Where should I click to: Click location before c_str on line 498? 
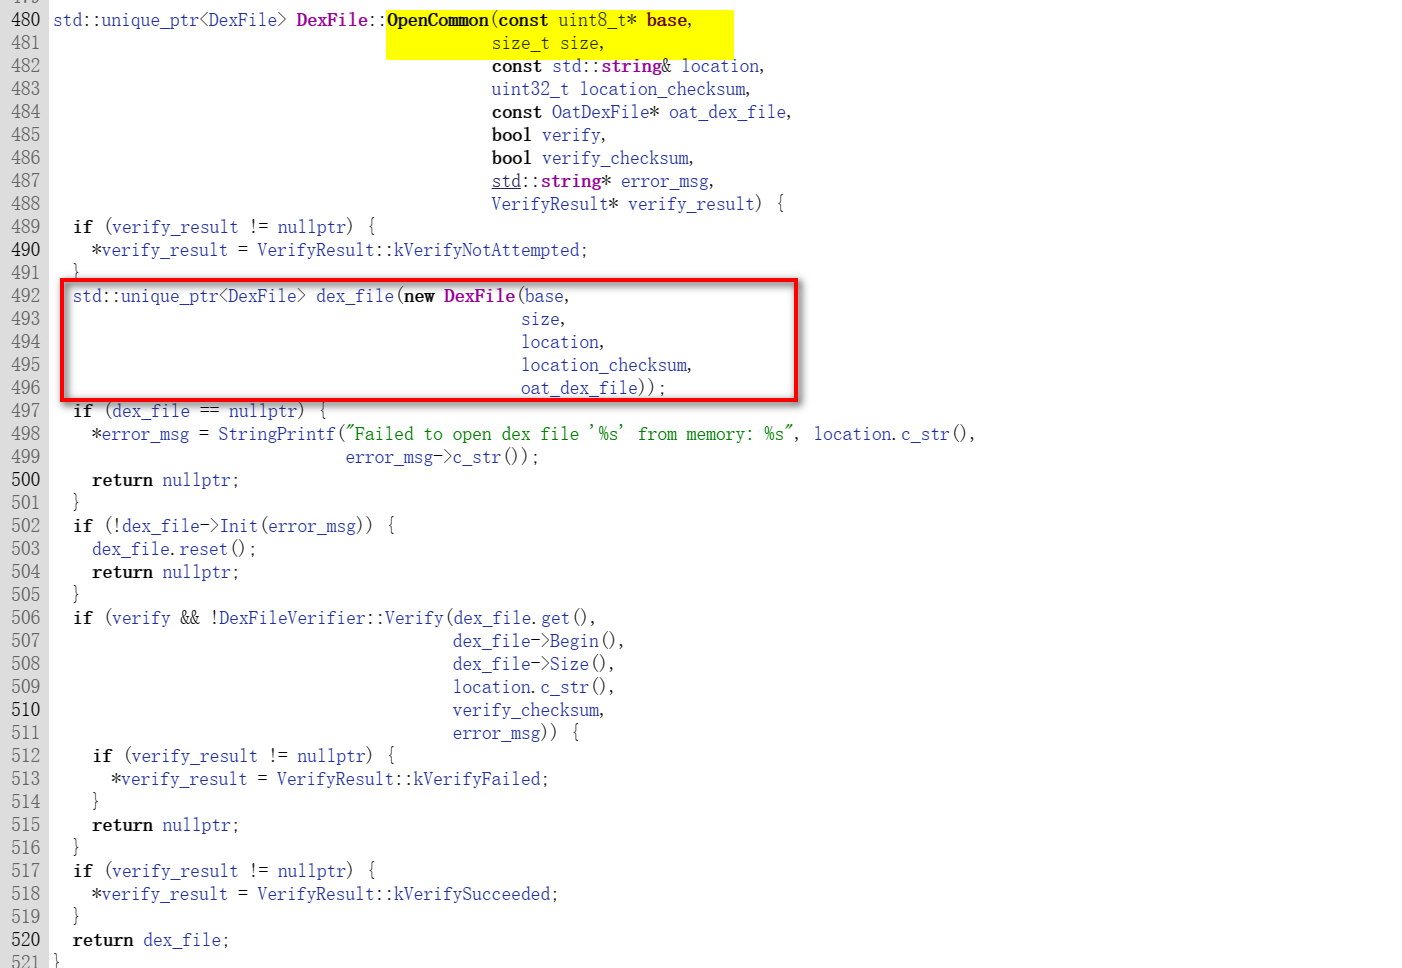853,434
